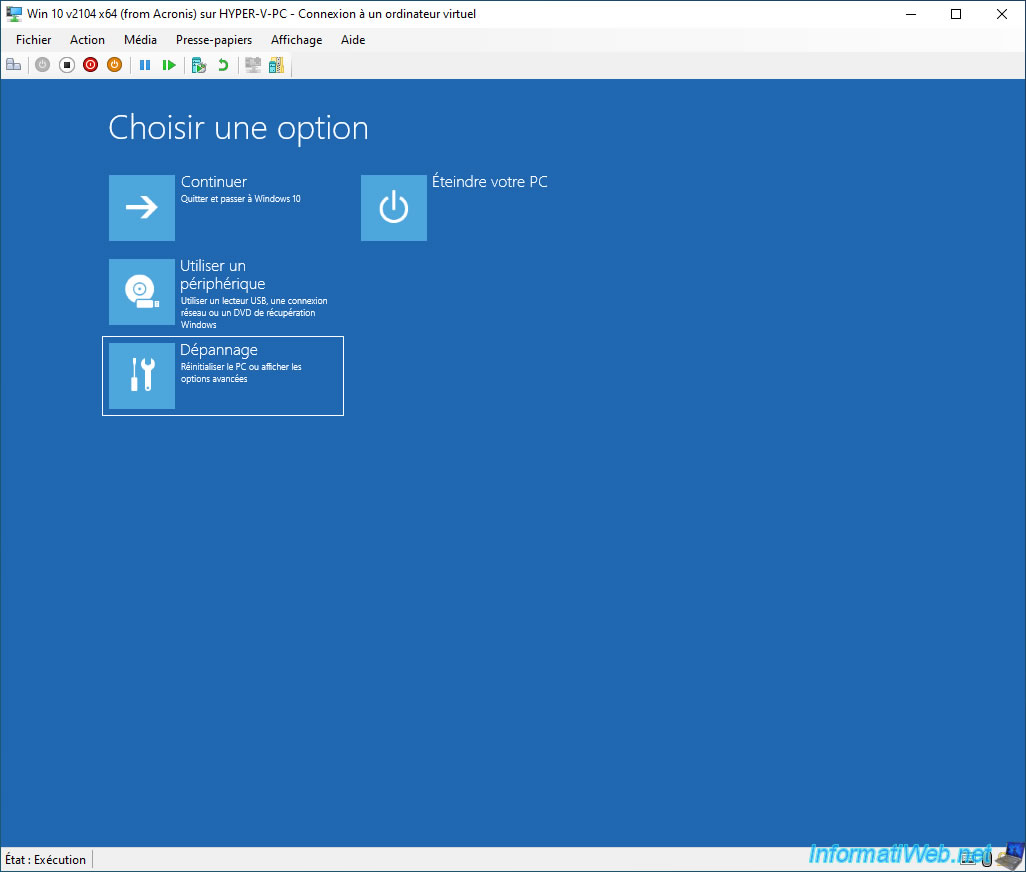Click the laptop with lock status icon
Image resolution: width=1026 pixels, height=872 pixels.
coord(1011,856)
